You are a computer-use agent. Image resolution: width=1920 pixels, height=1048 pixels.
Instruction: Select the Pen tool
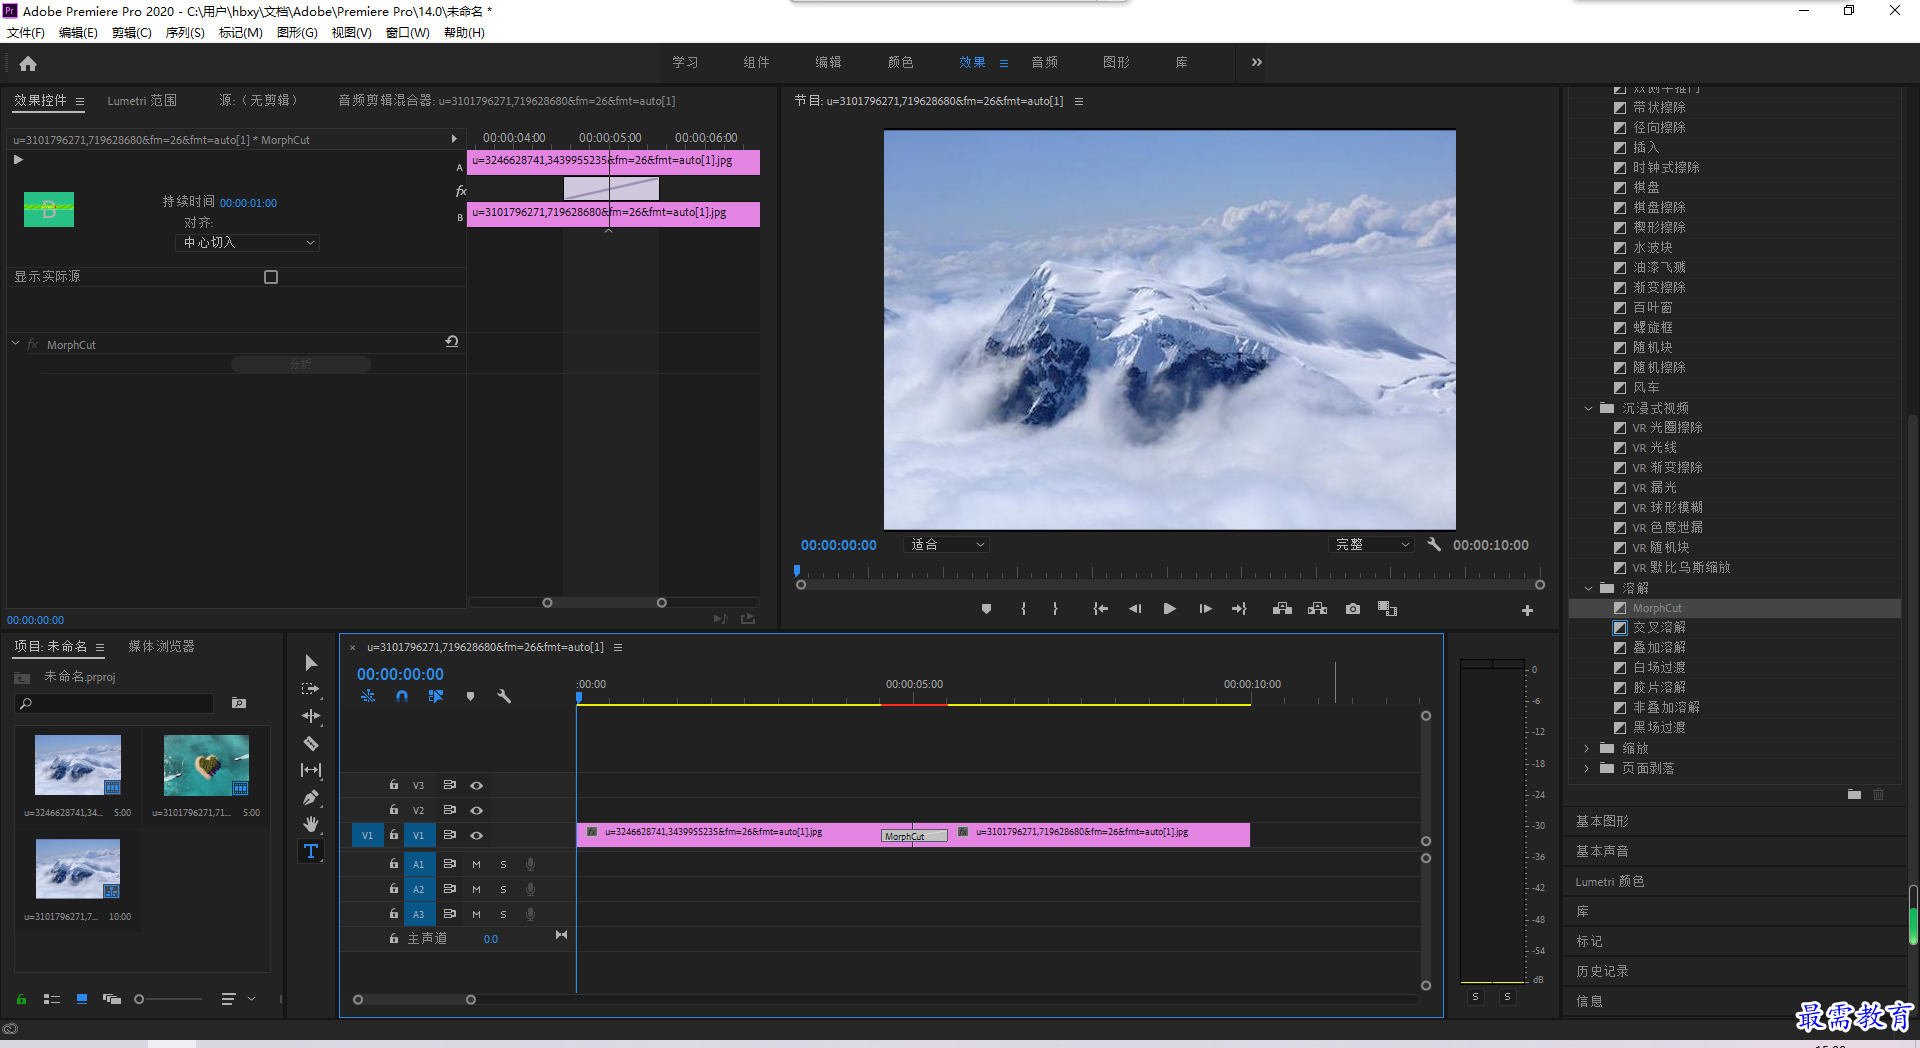(311, 797)
